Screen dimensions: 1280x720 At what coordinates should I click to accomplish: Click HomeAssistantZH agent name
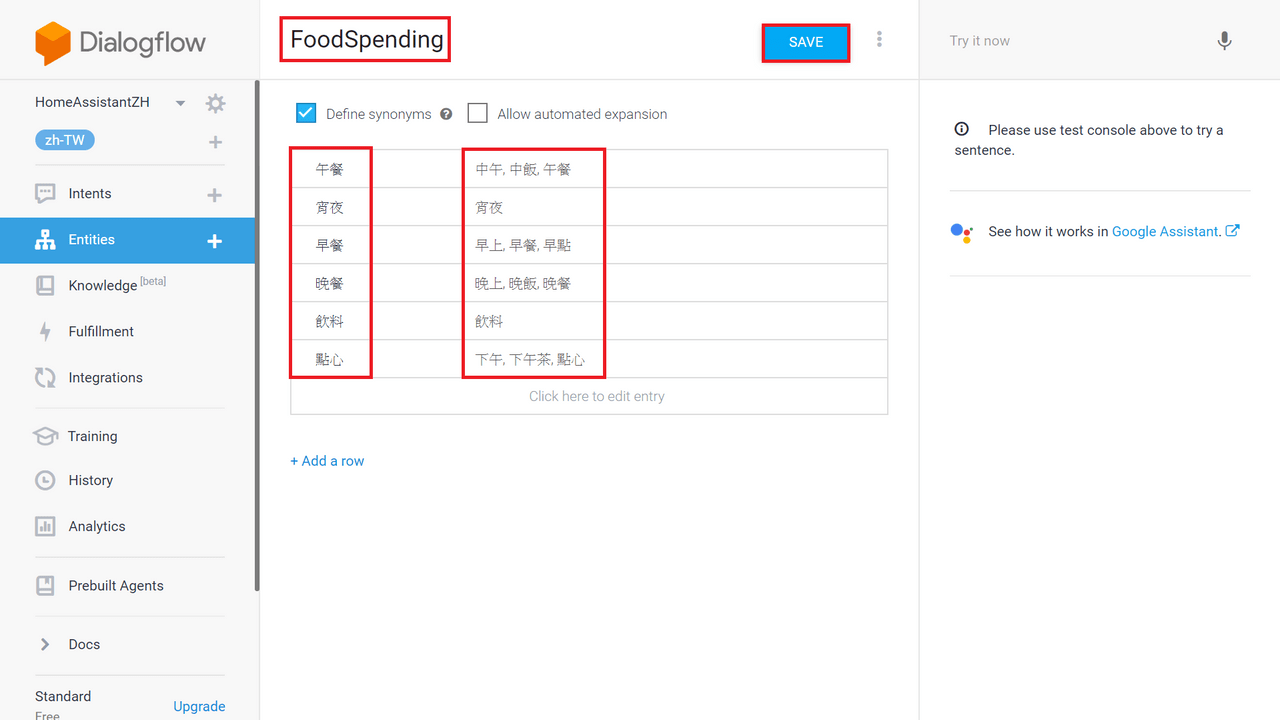(x=92, y=102)
